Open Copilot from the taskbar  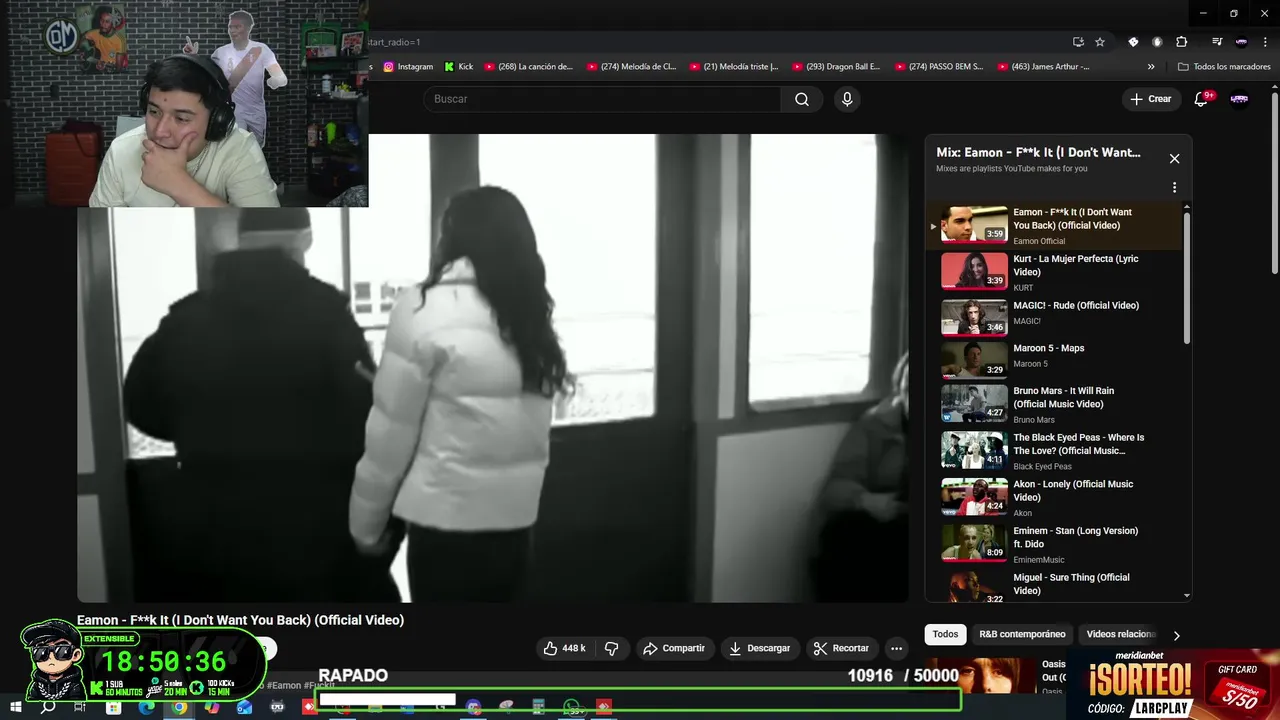point(212,707)
